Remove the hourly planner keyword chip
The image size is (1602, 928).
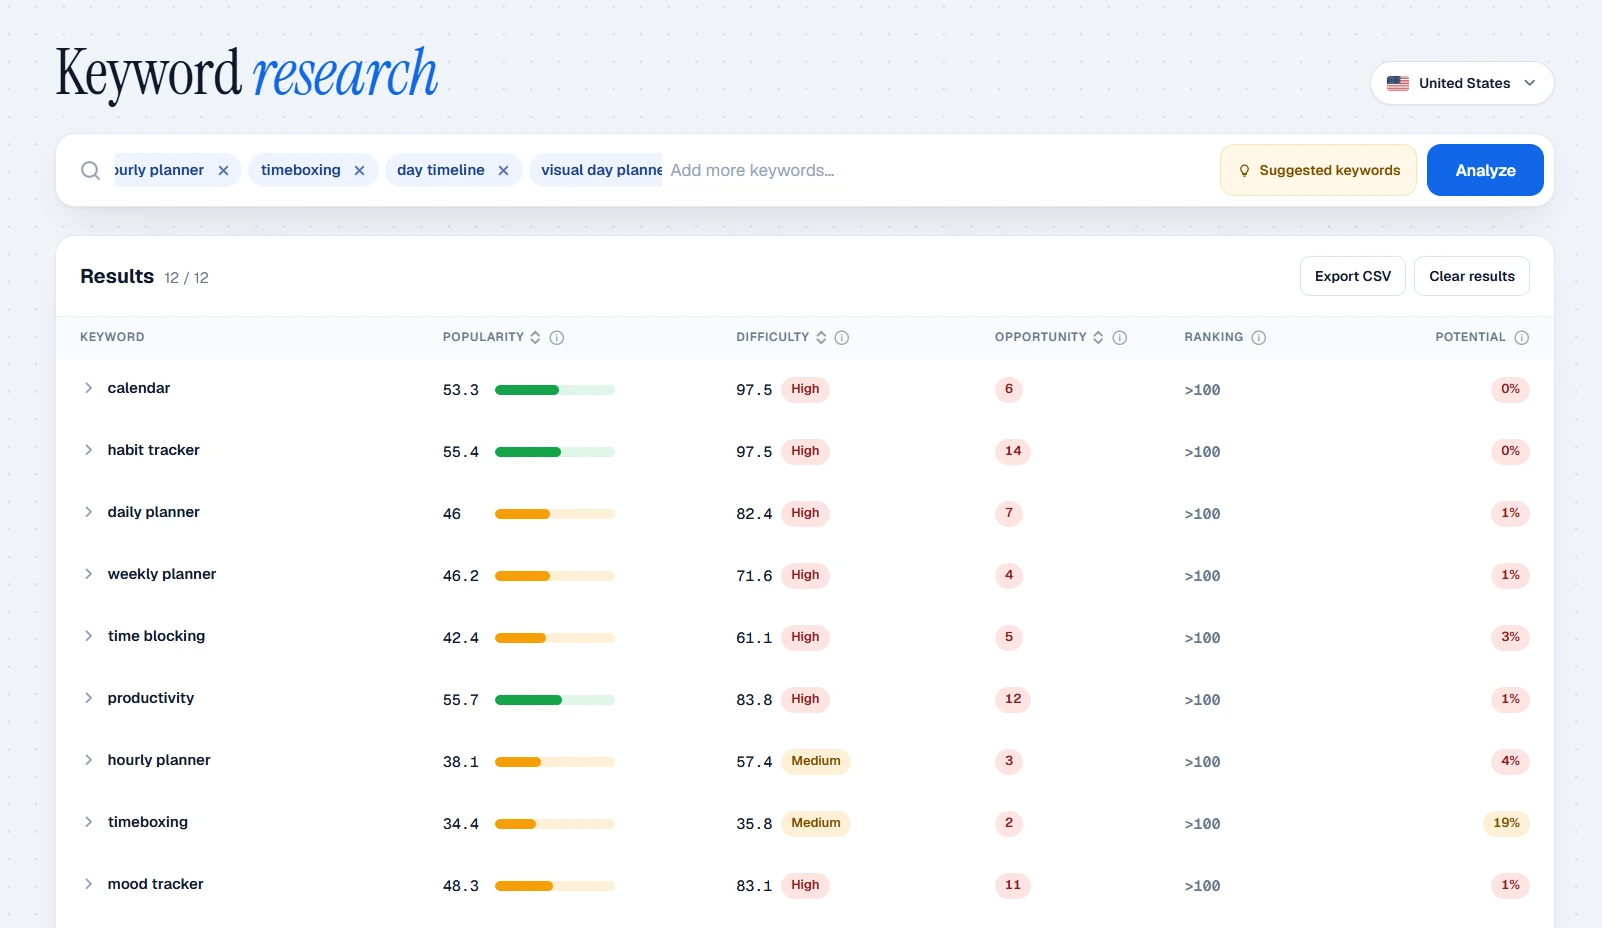click(223, 171)
